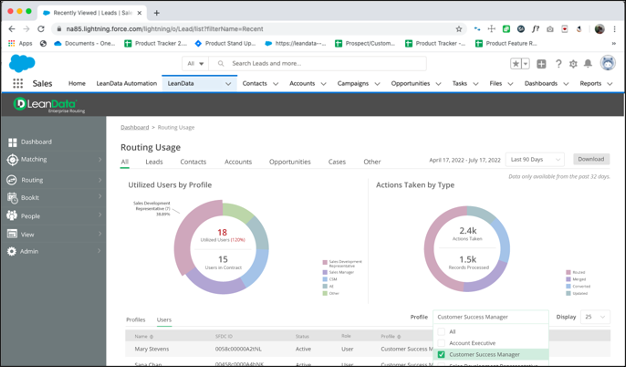Screen dimensions: 626x367
Task: Switch to the Contacts usage tab
Action: (x=193, y=162)
